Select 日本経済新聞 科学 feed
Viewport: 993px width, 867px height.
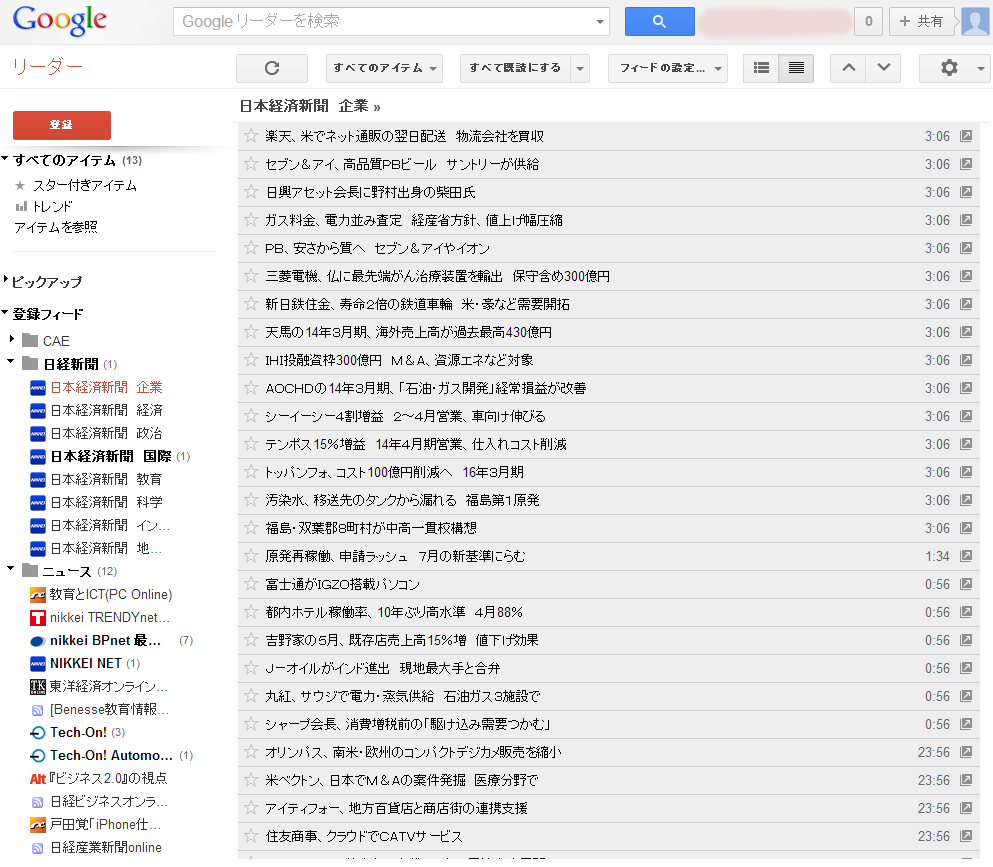[x=106, y=502]
